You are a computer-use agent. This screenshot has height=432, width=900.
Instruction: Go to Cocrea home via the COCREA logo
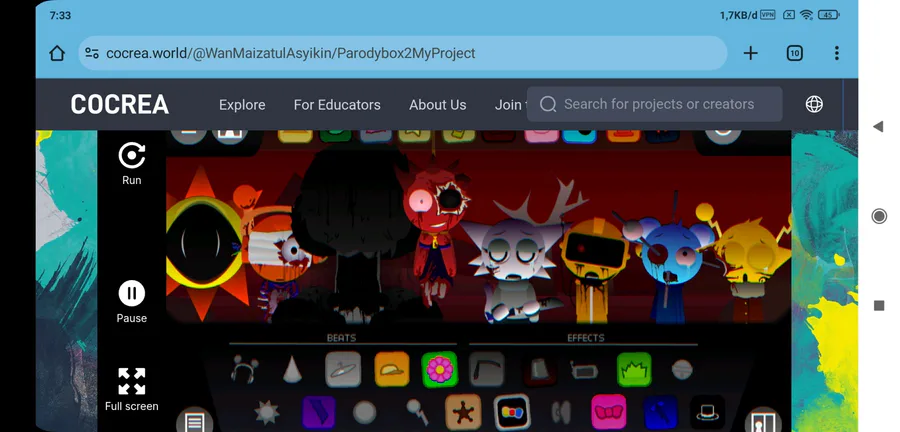pyautogui.click(x=120, y=104)
